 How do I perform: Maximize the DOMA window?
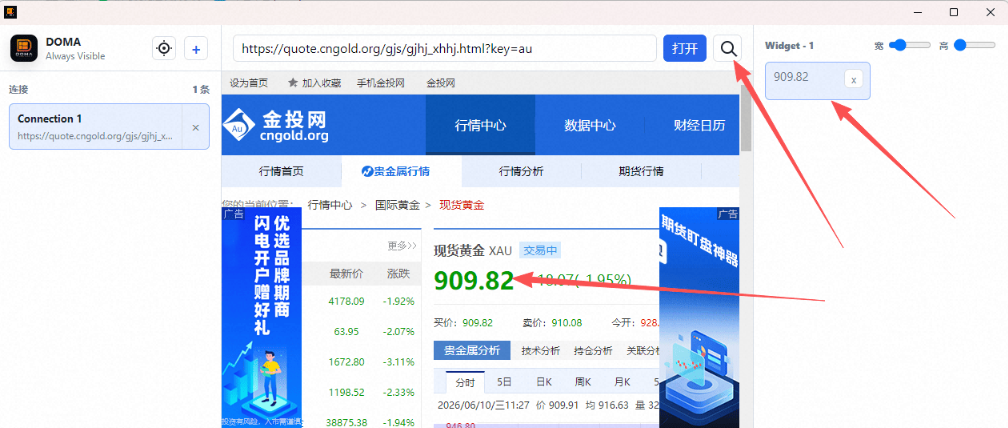point(954,12)
